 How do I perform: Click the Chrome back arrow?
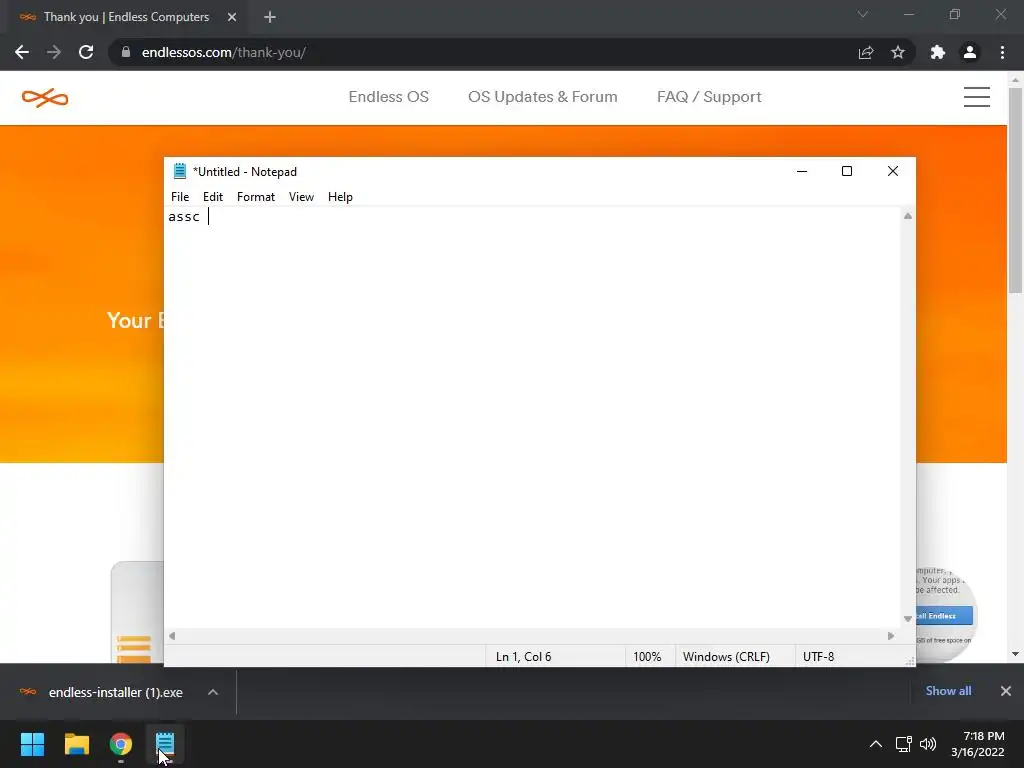tap(22, 52)
